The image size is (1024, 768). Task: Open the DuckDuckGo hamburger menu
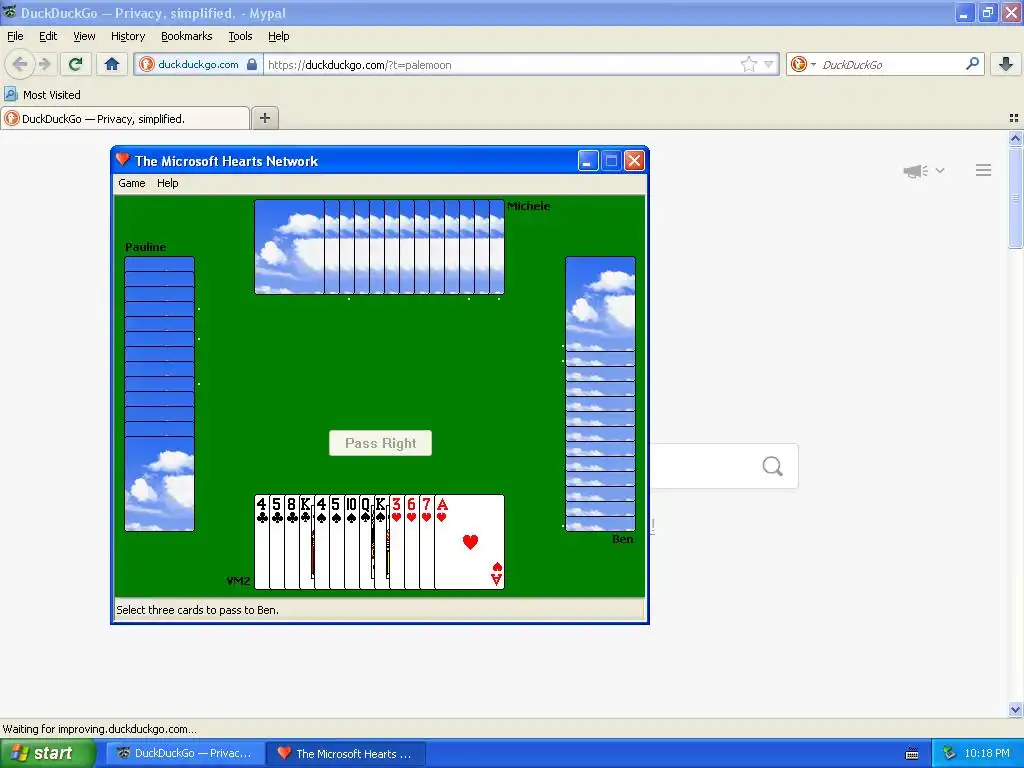tap(984, 170)
